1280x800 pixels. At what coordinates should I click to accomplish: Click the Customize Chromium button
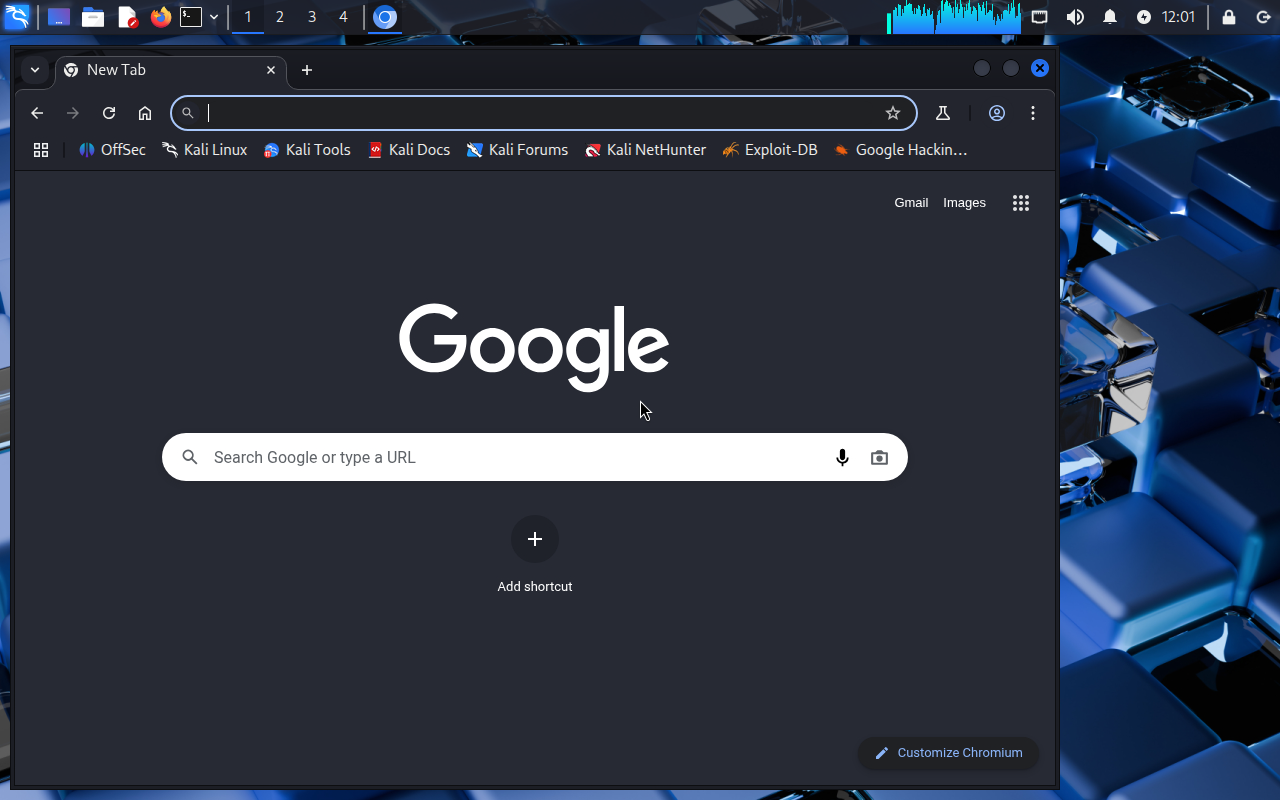[948, 753]
